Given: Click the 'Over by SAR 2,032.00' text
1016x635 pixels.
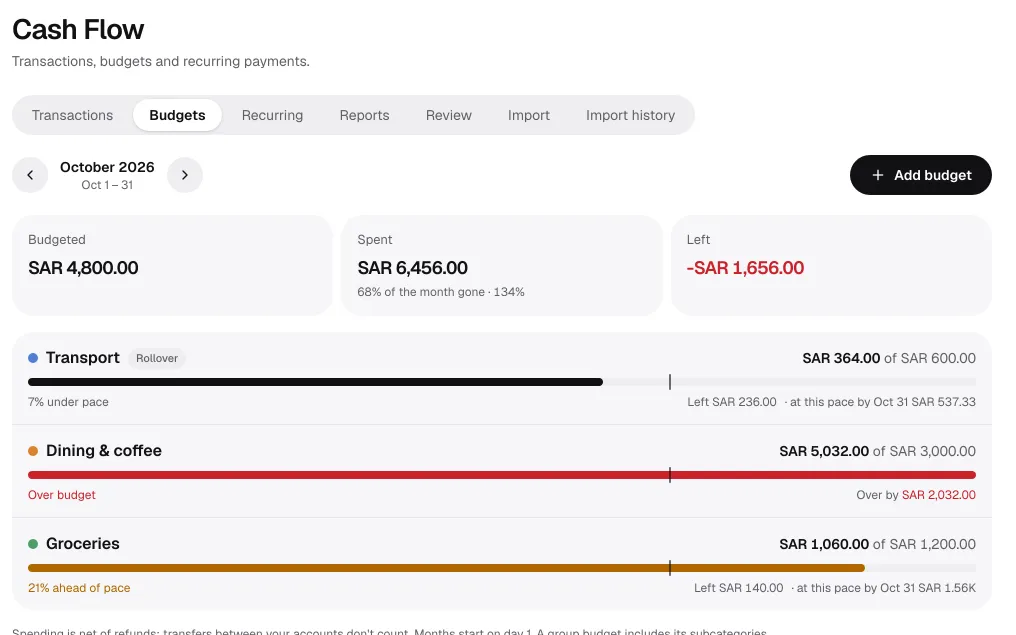Looking at the screenshot, I should 916,495.
